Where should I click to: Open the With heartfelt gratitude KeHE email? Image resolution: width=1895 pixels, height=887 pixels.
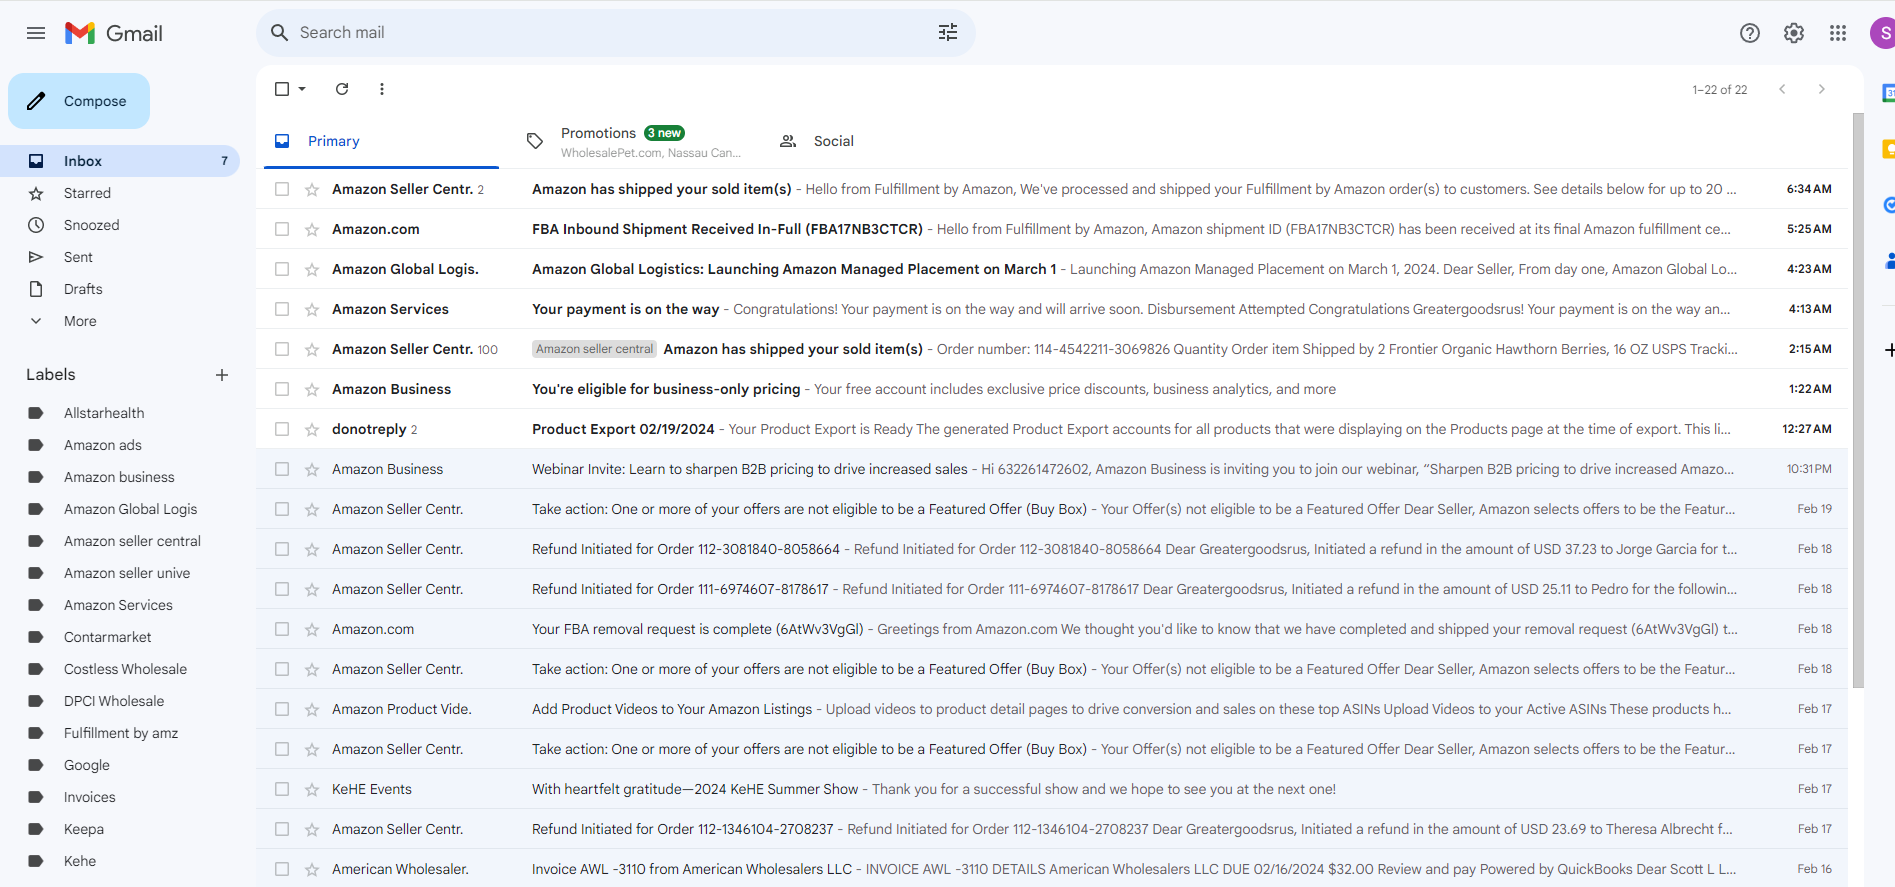pos(1052,789)
